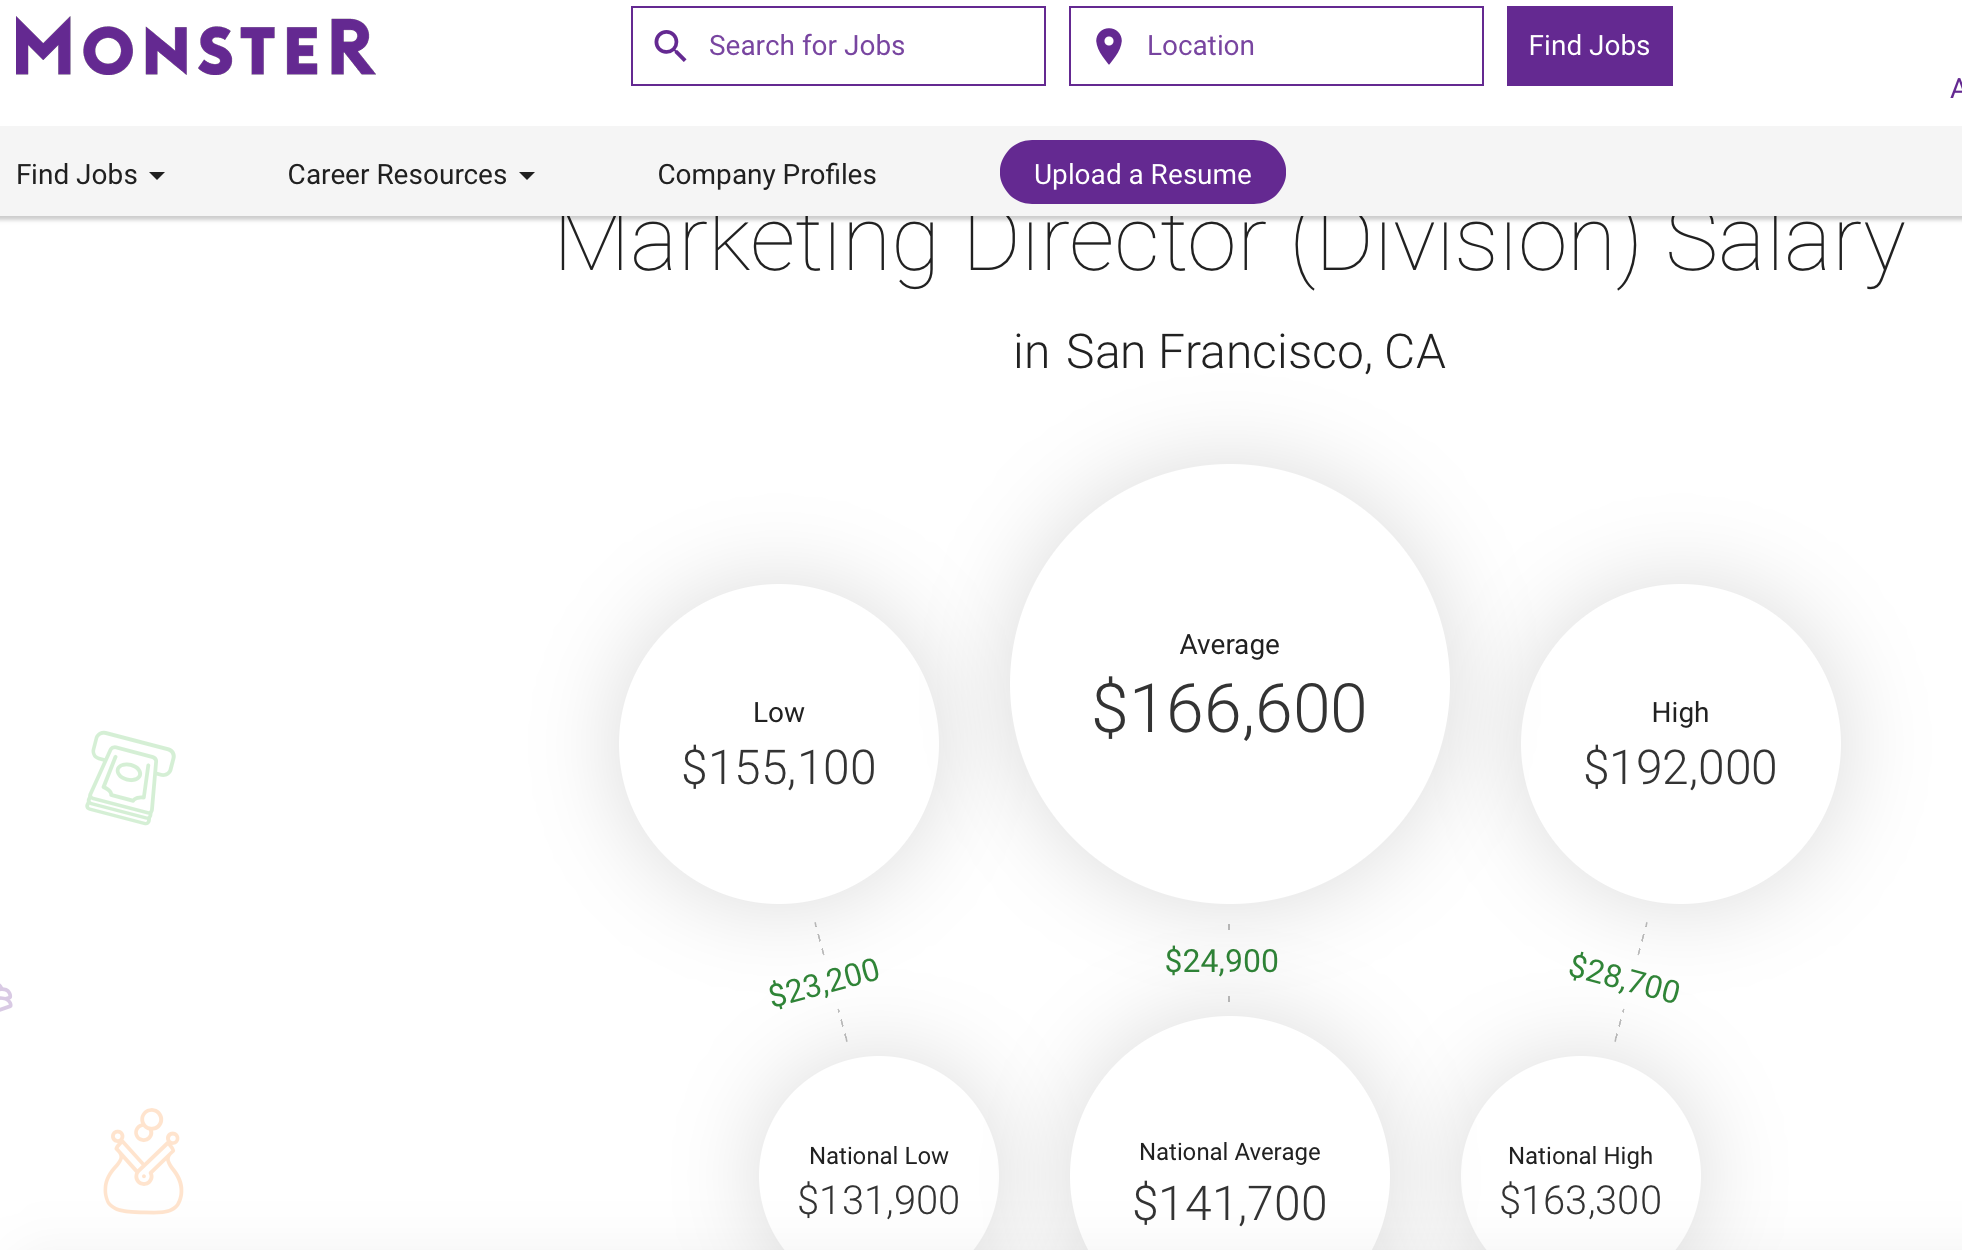Click the $28,700 difference label
1962x1250 pixels.
(1624, 978)
